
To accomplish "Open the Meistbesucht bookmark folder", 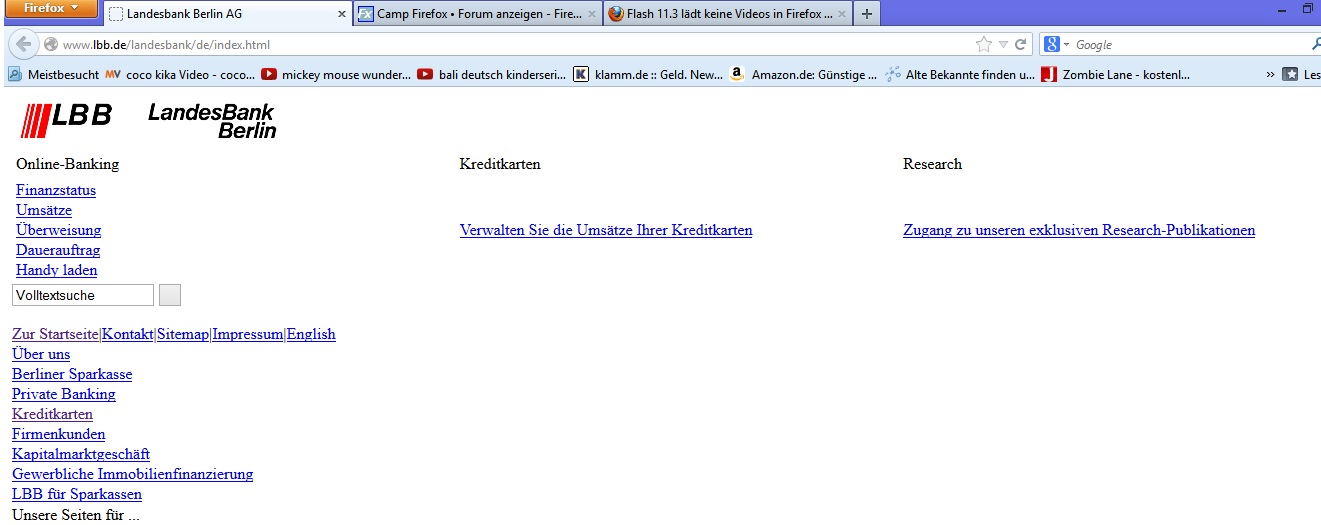I will pos(54,74).
